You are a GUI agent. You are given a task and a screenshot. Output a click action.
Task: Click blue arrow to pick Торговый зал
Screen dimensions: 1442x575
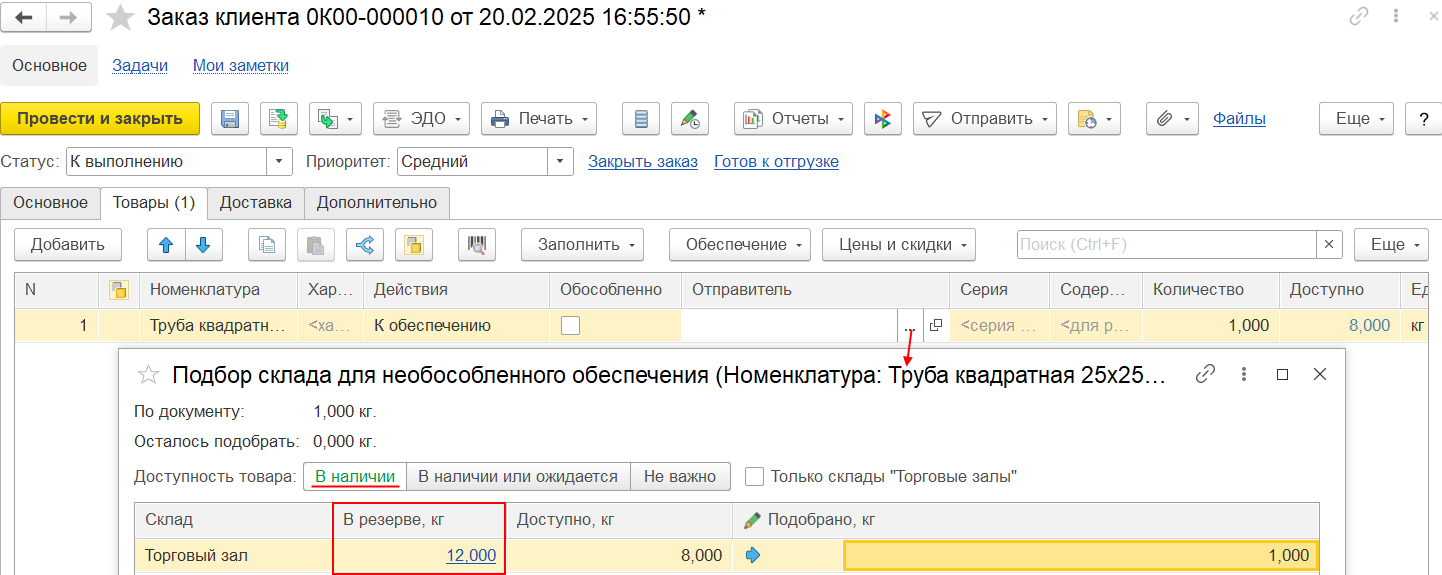(754, 556)
